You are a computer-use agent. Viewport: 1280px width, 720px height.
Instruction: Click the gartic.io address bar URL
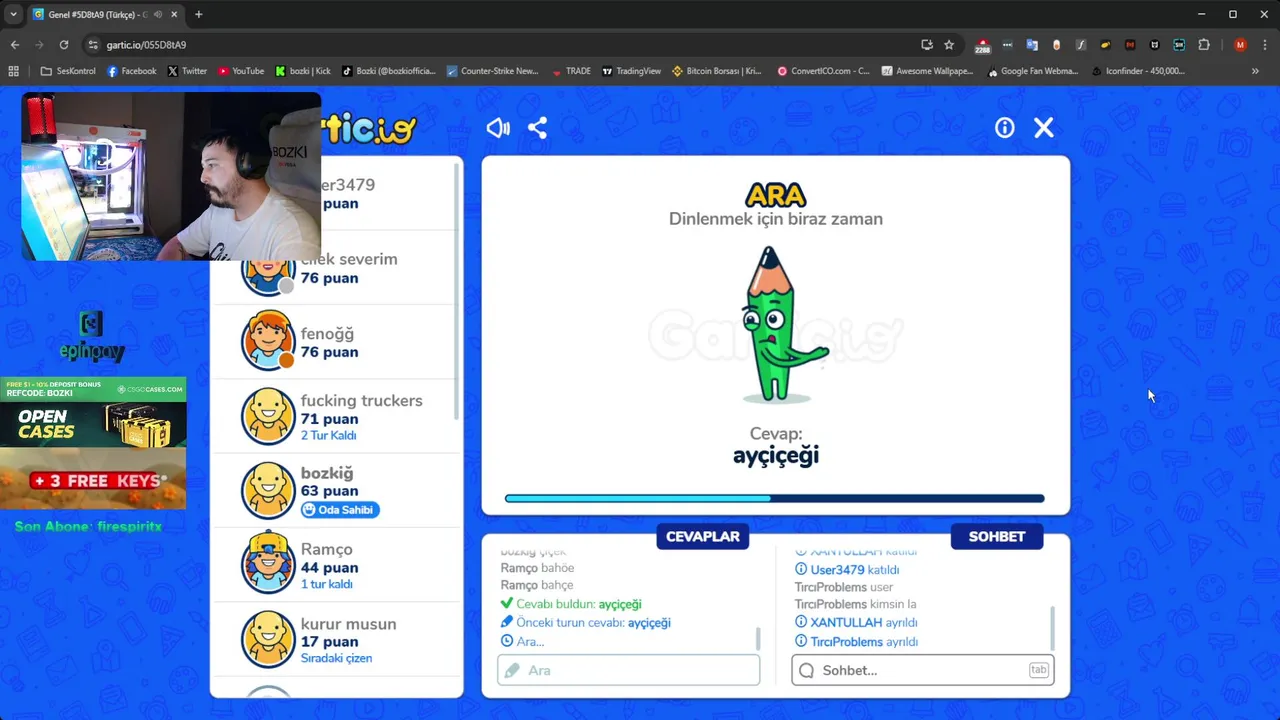click(146, 45)
